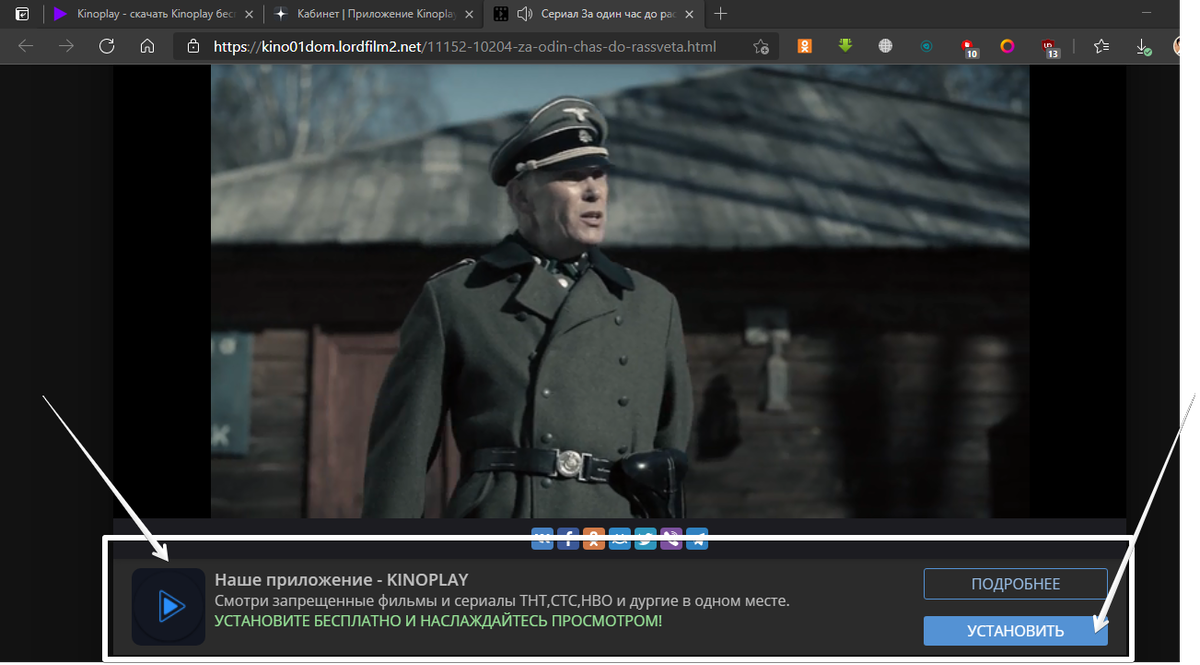This screenshot has height=665, width=1200.
Task: Click the padlock site security icon
Action: tap(194, 46)
